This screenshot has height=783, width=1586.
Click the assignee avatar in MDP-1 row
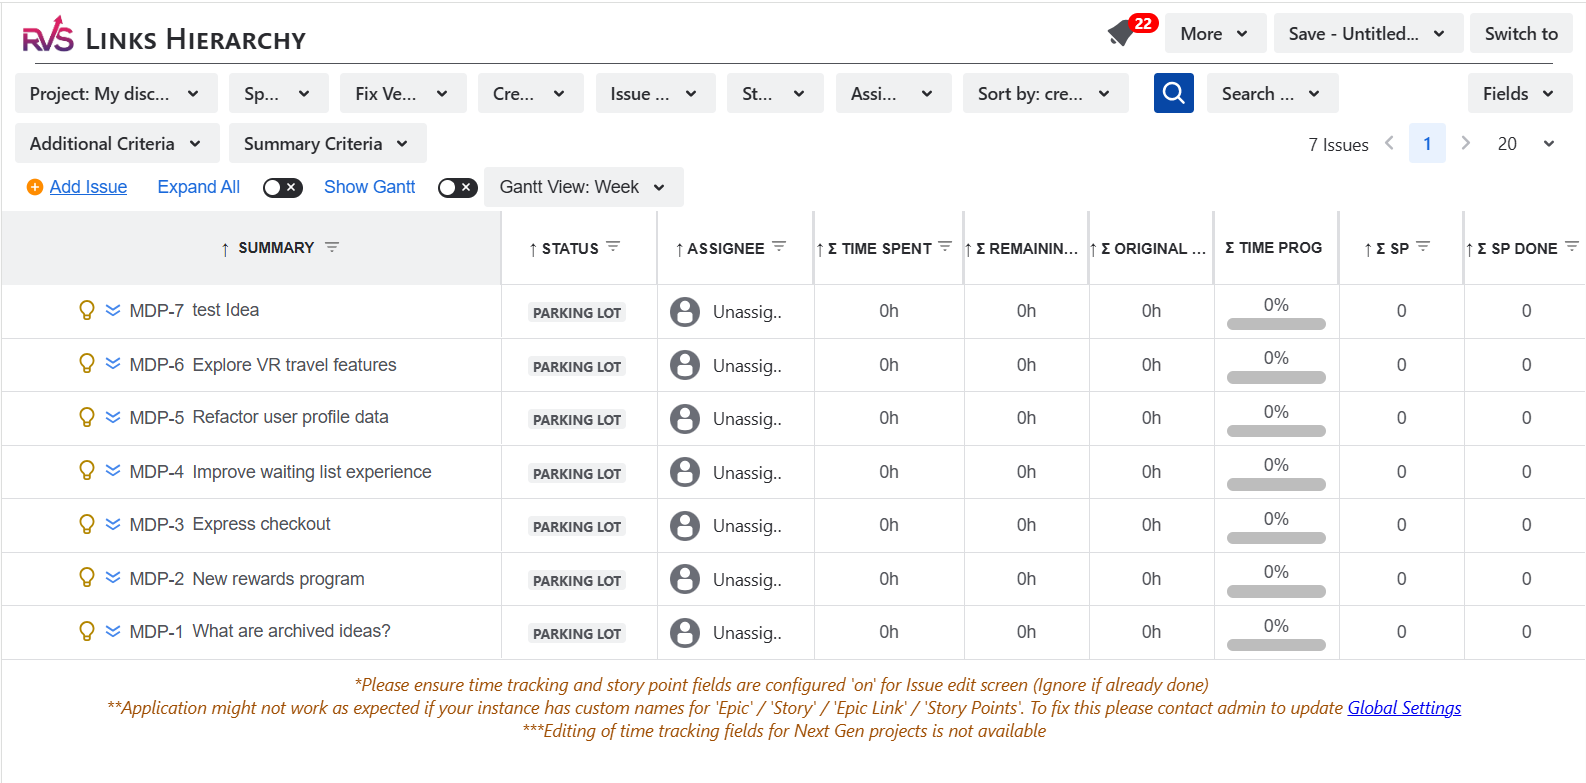coord(685,633)
